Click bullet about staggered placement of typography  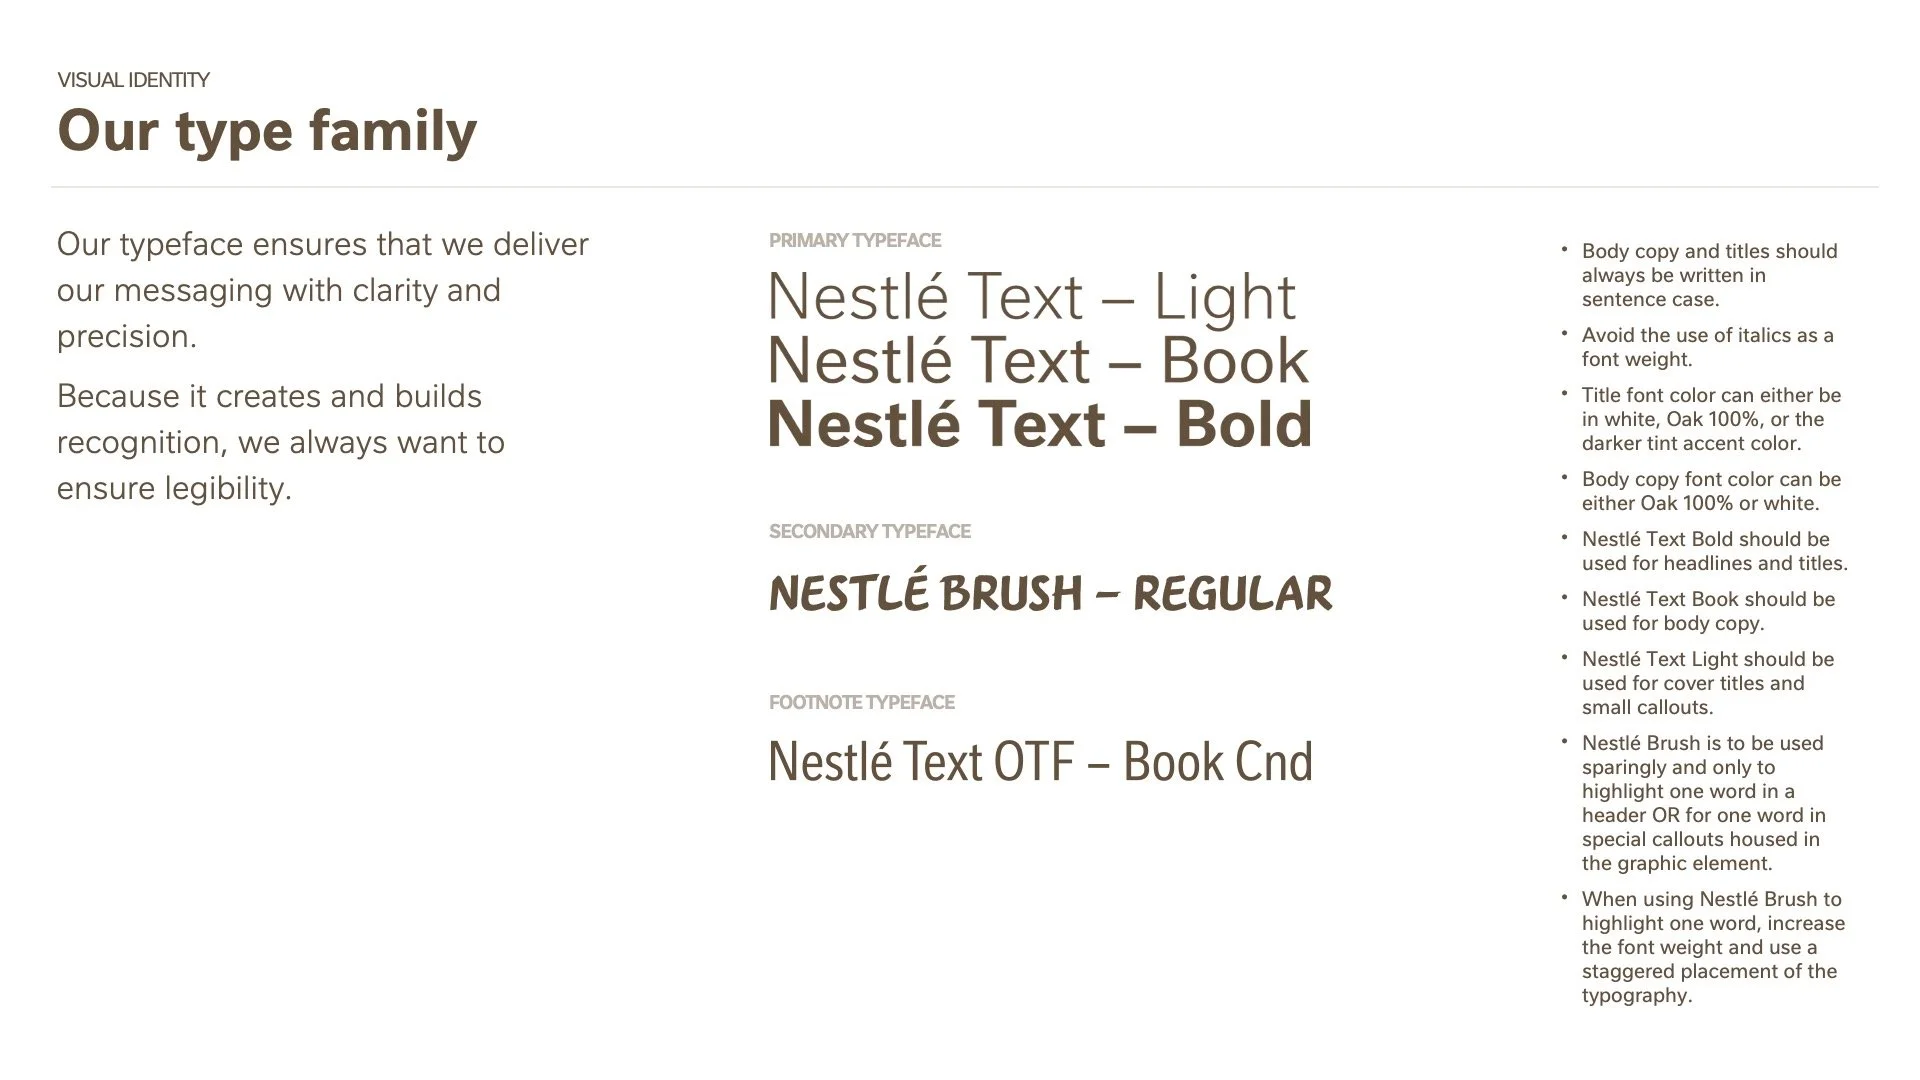coord(1713,947)
